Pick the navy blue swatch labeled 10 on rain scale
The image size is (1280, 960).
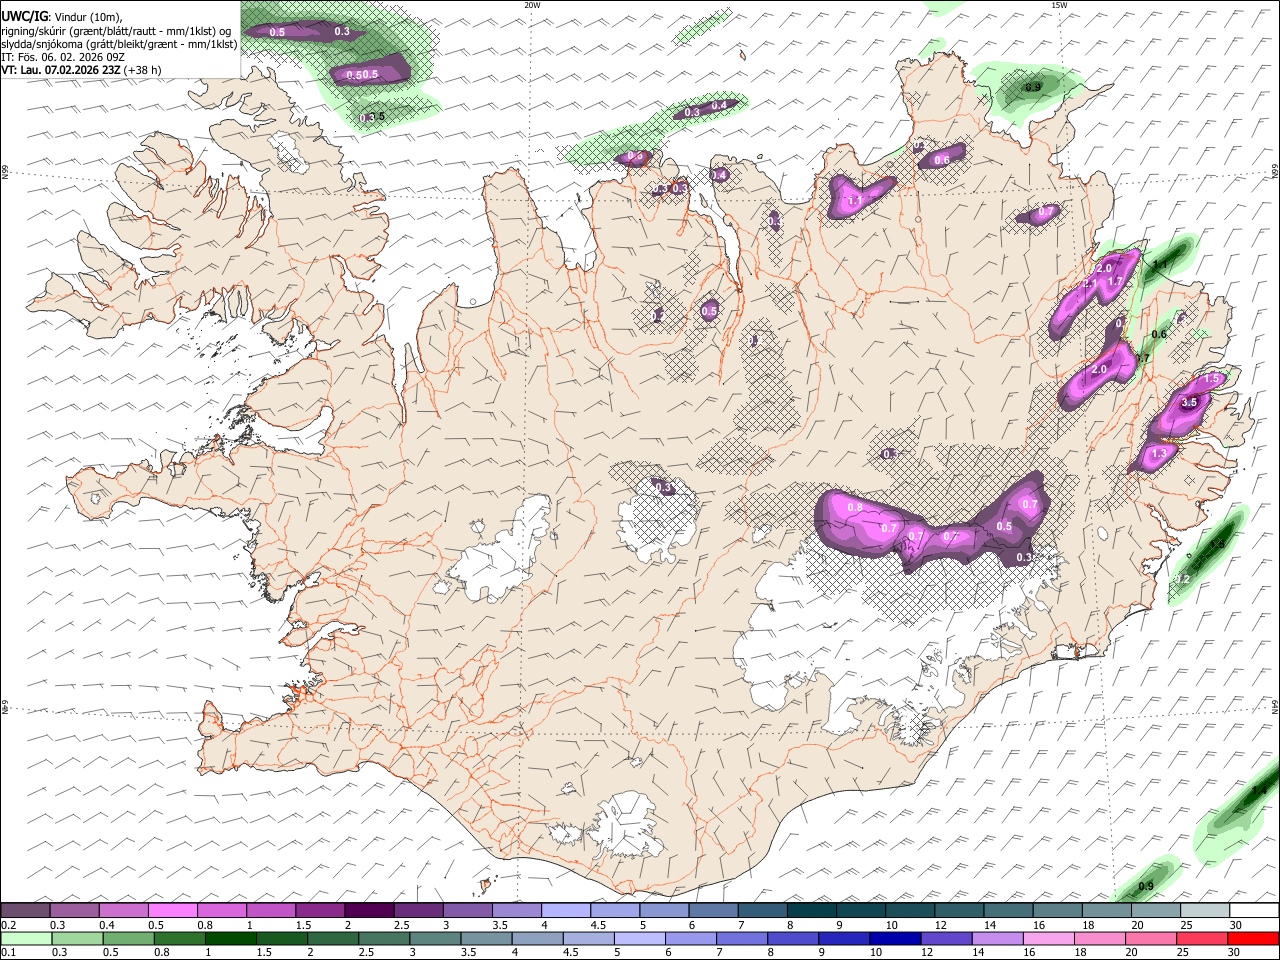(x=895, y=939)
